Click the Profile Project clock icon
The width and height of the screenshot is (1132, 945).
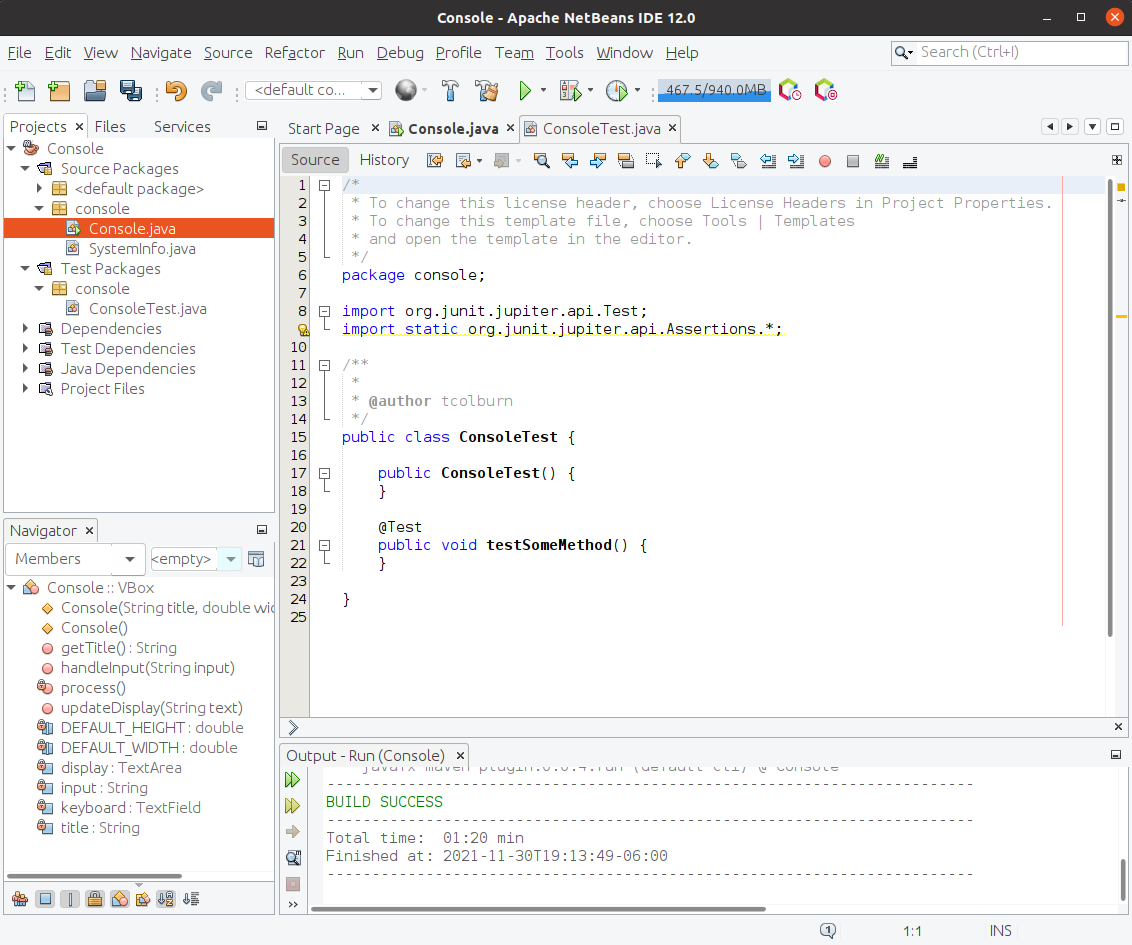[x=616, y=91]
